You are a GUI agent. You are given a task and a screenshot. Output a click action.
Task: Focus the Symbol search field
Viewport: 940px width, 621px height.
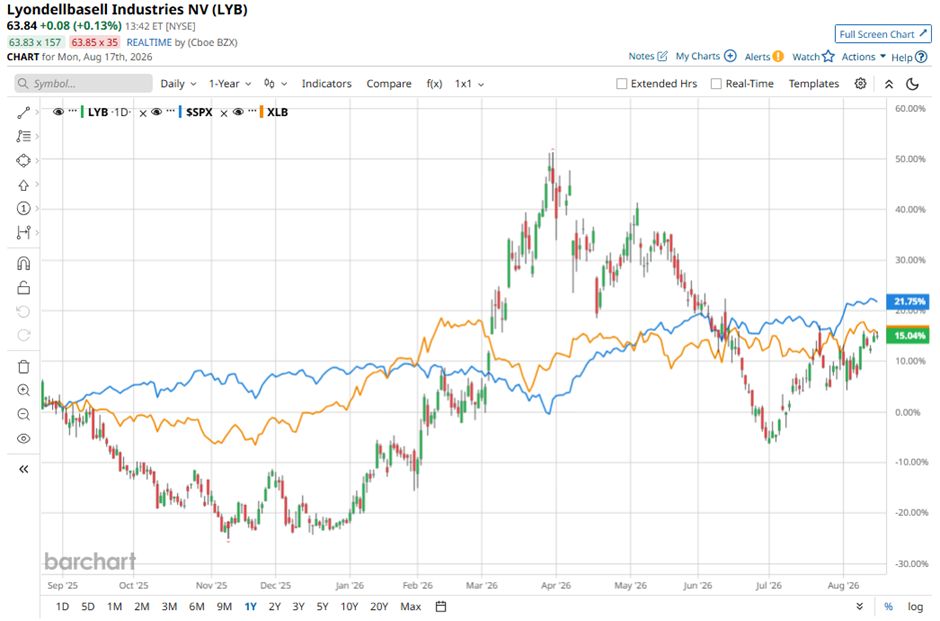83,84
